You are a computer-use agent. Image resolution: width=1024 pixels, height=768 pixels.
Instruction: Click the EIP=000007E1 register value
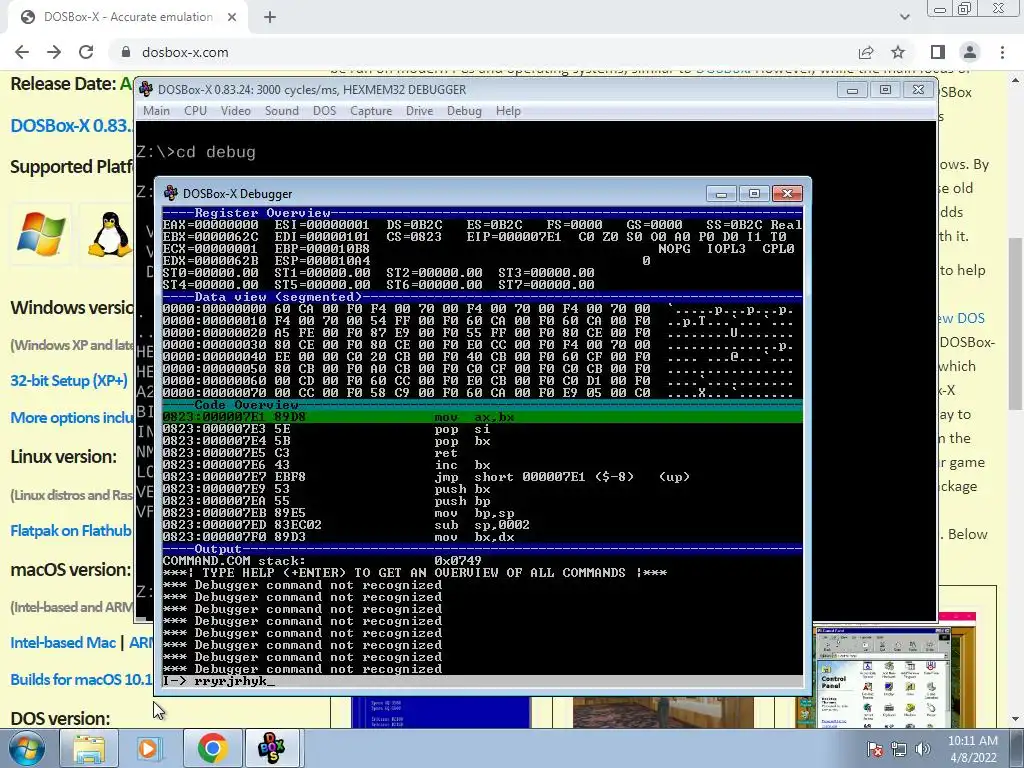tap(514, 236)
